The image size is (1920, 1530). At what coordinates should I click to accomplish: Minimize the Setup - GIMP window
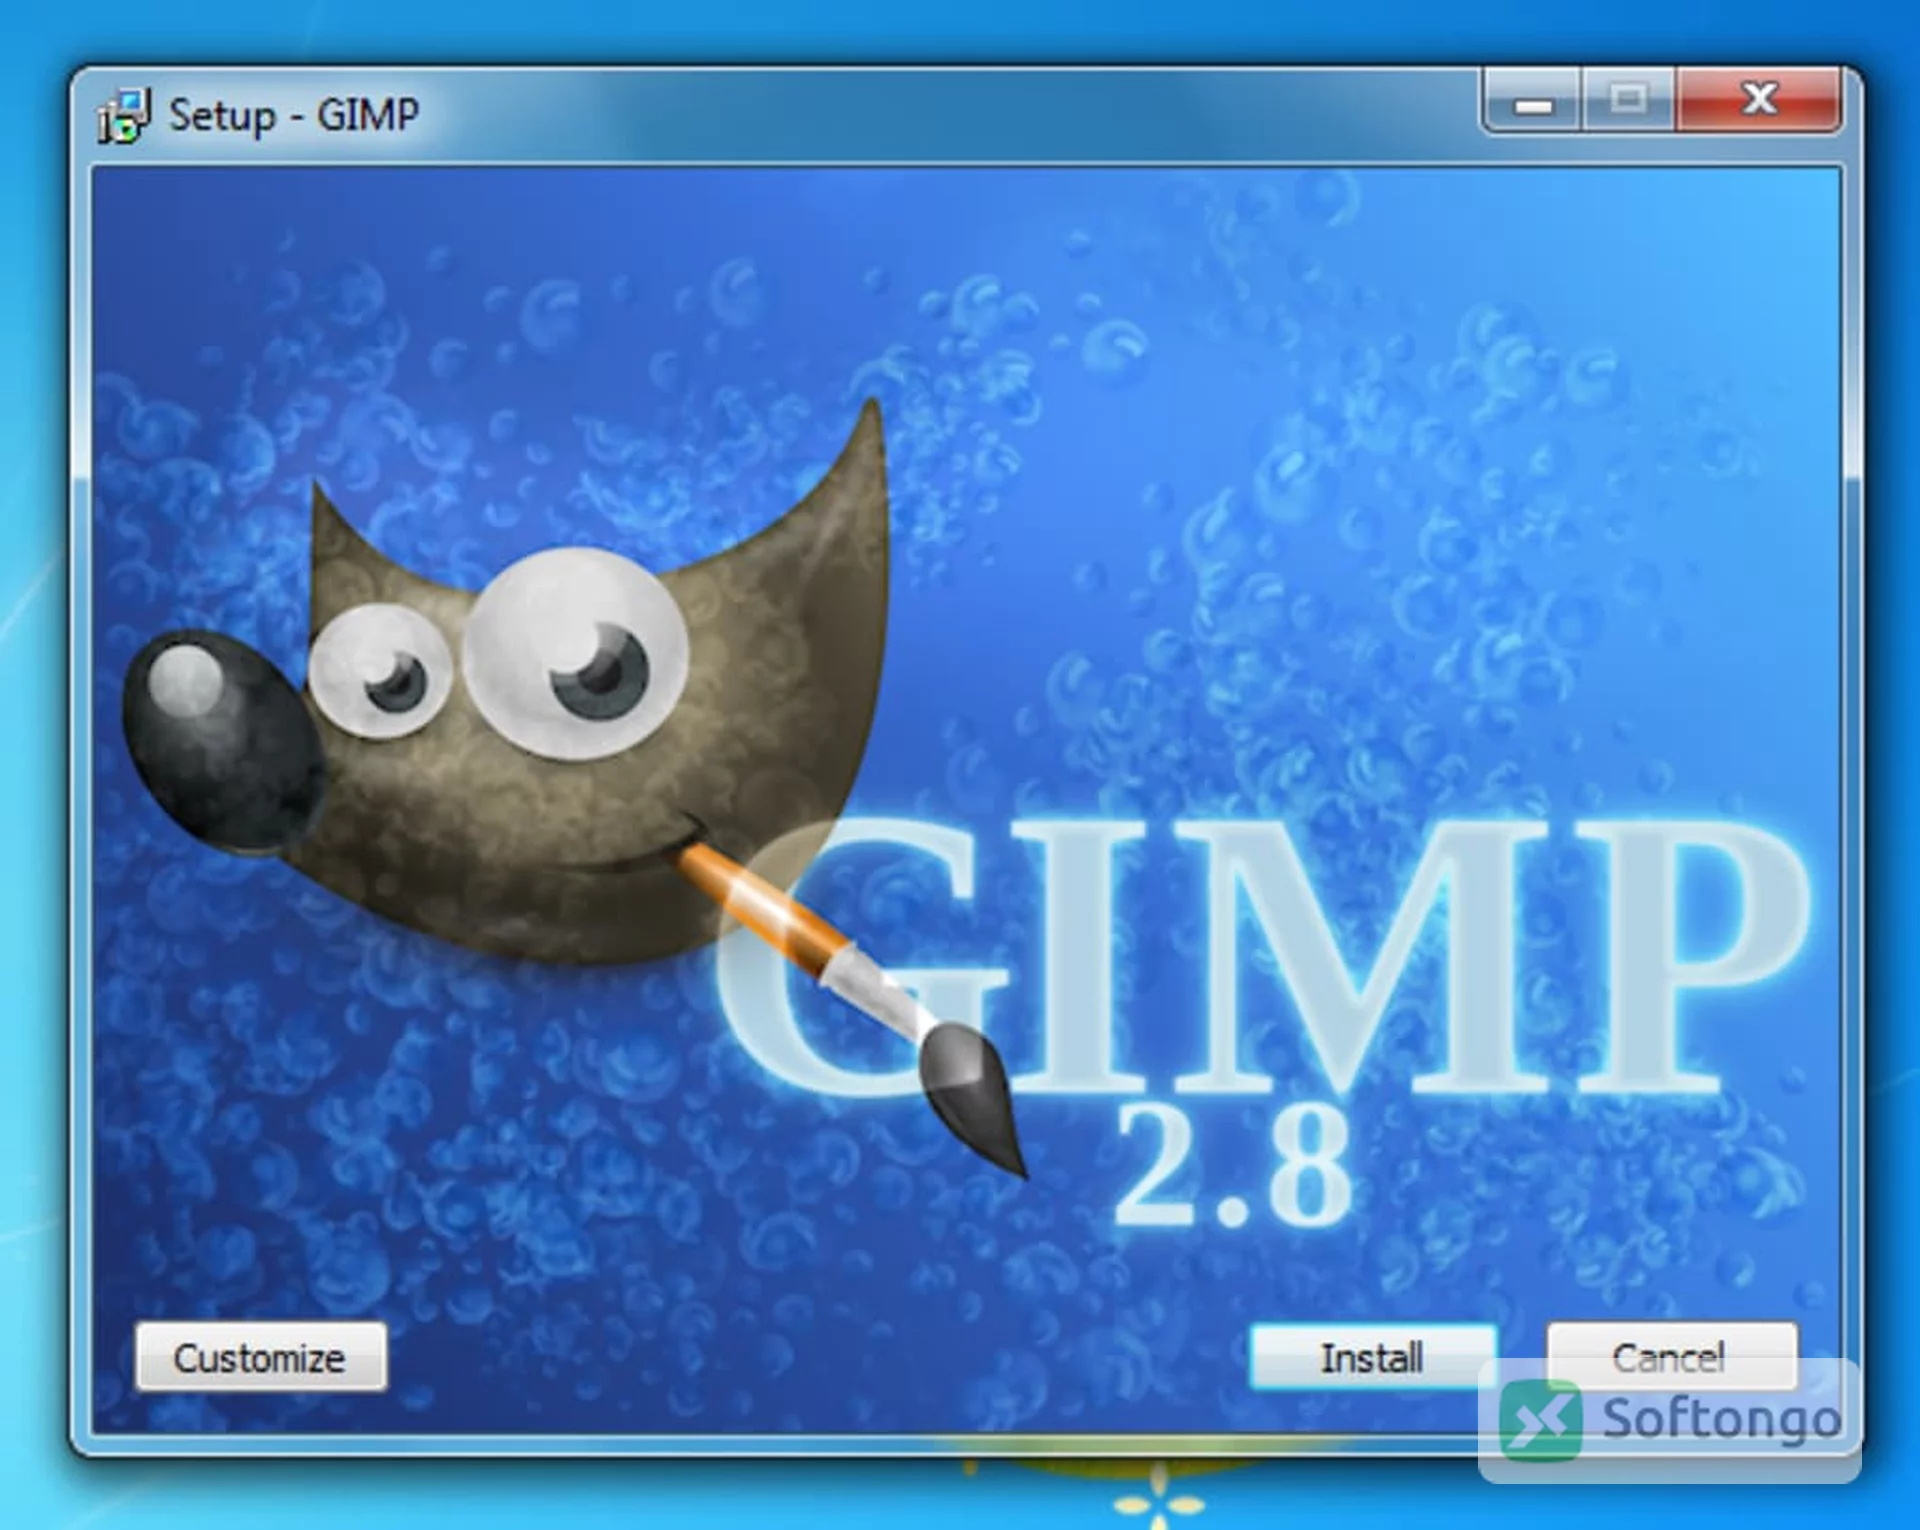(x=1531, y=99)
